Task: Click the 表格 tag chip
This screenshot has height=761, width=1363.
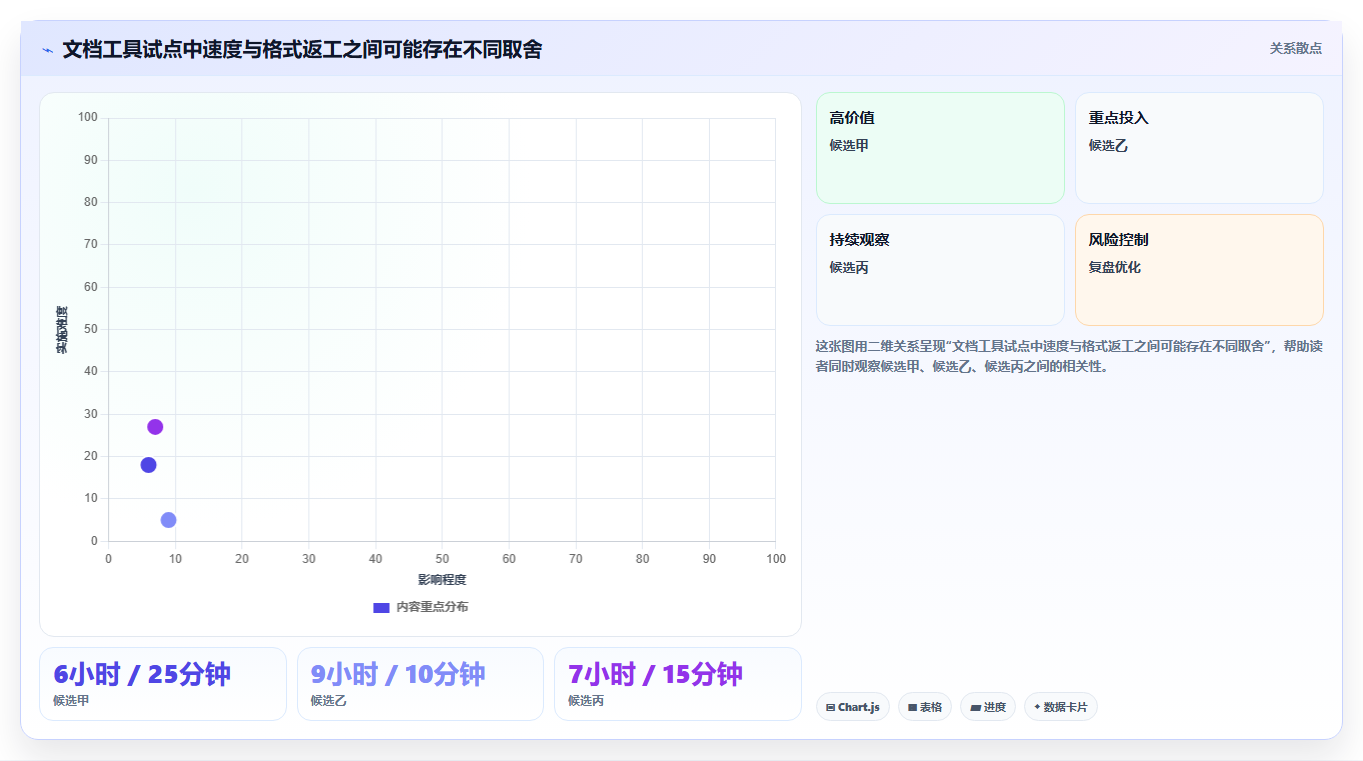Action: click(925, 707)
